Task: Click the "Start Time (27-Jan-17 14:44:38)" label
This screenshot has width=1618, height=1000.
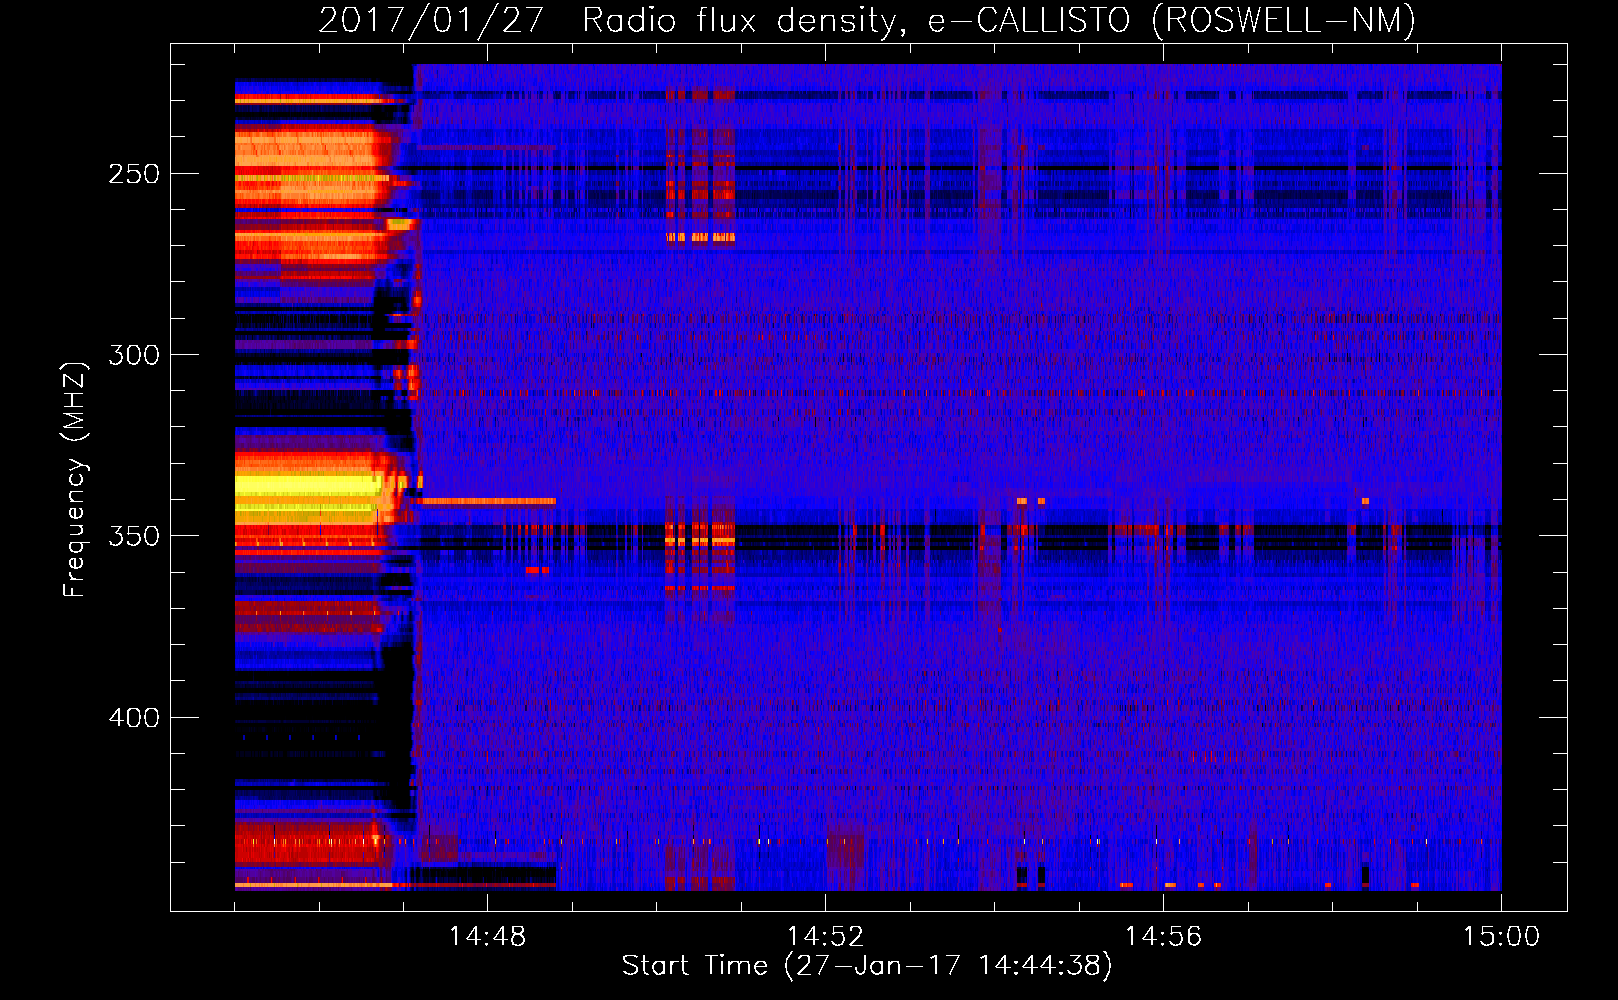Action: pyautogui.click(x=867, y=966)
